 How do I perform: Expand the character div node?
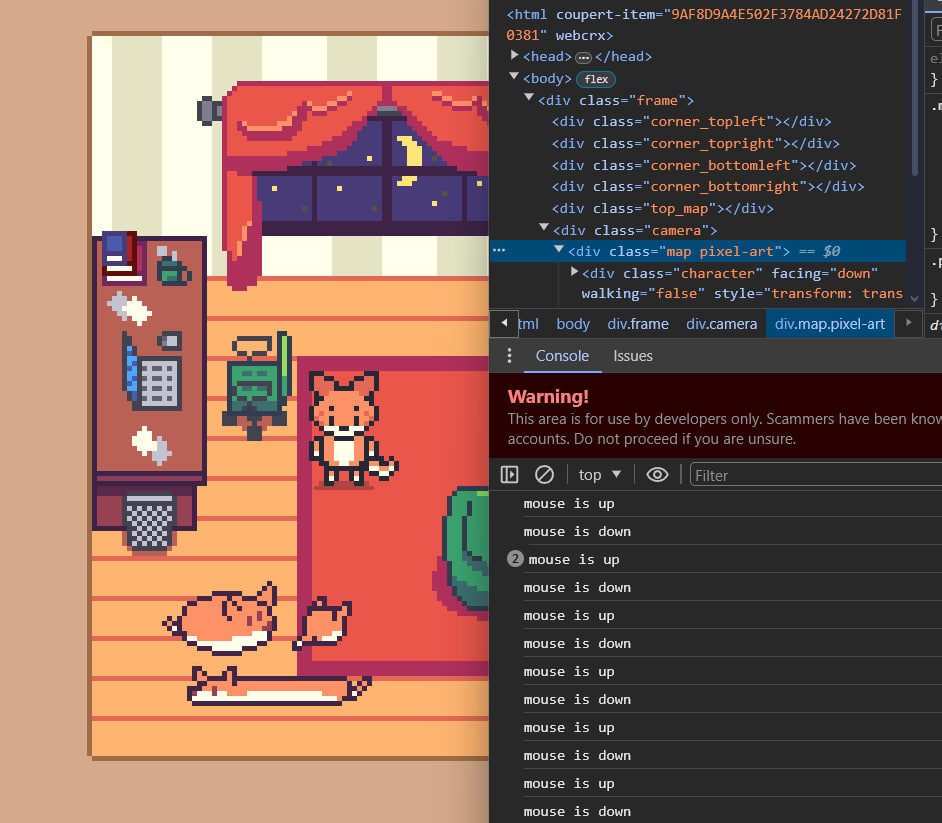pyautogui.click(x=574, y=273)
